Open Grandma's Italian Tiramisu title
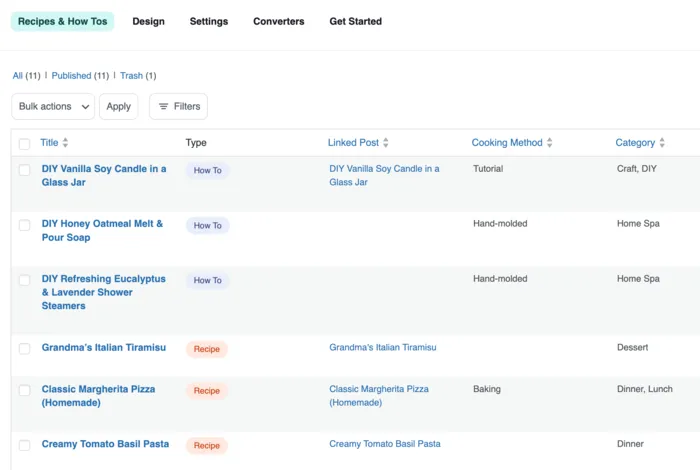700x470 pixels. point(104,347)
